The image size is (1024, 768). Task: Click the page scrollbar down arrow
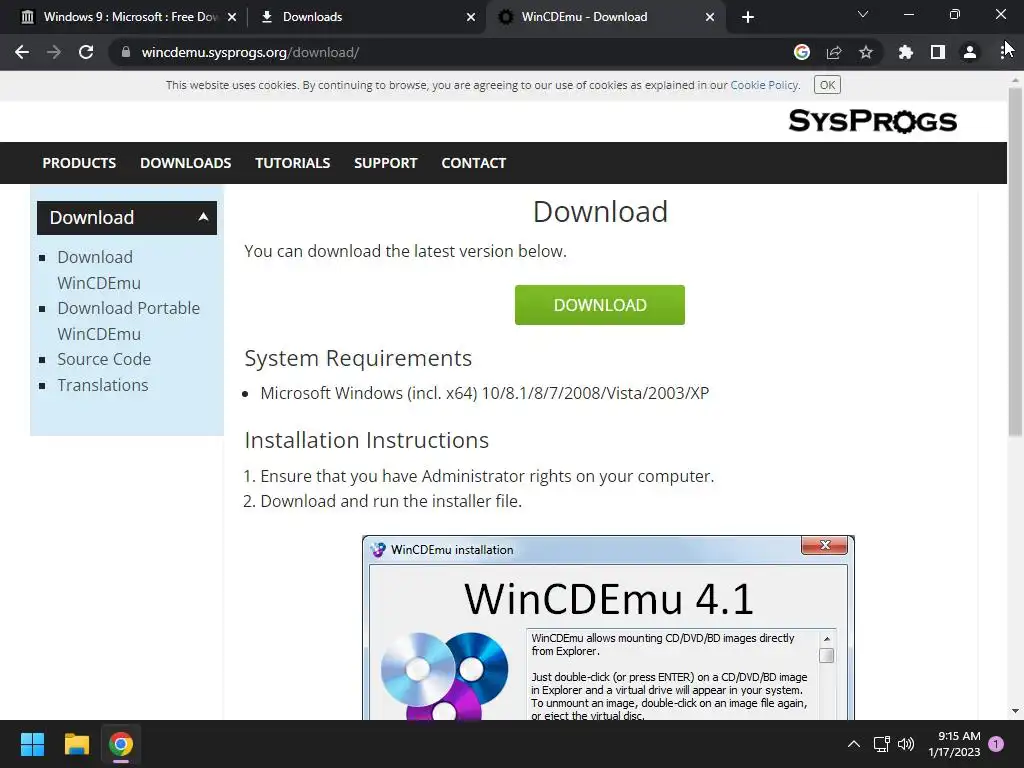(x=1015, y=711)
